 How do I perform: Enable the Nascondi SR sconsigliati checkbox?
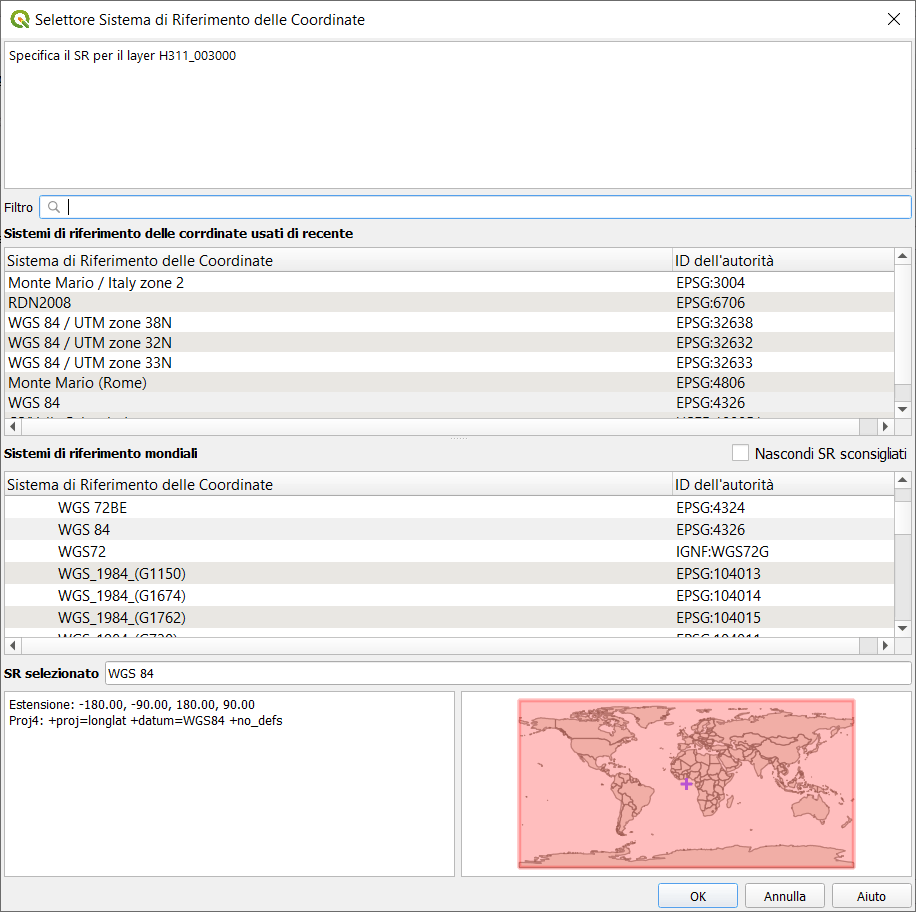pos(740,453)
